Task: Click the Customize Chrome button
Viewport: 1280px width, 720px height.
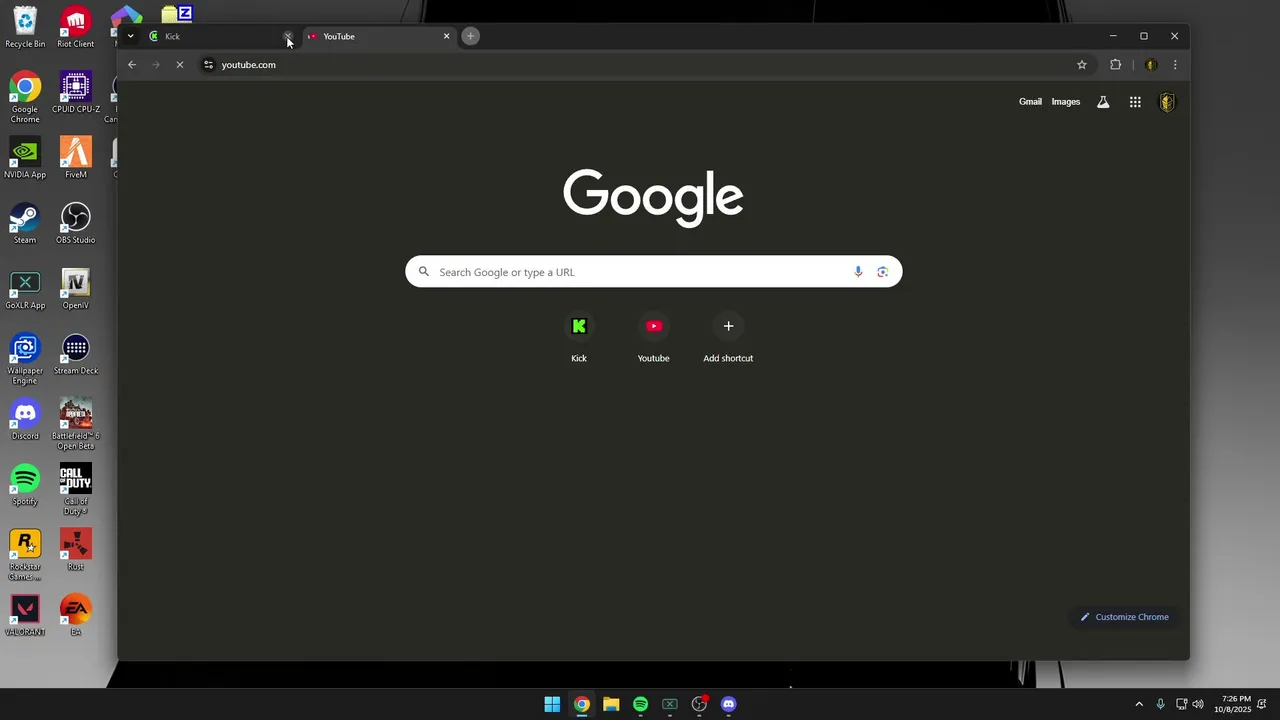Action: (1124, 617)
